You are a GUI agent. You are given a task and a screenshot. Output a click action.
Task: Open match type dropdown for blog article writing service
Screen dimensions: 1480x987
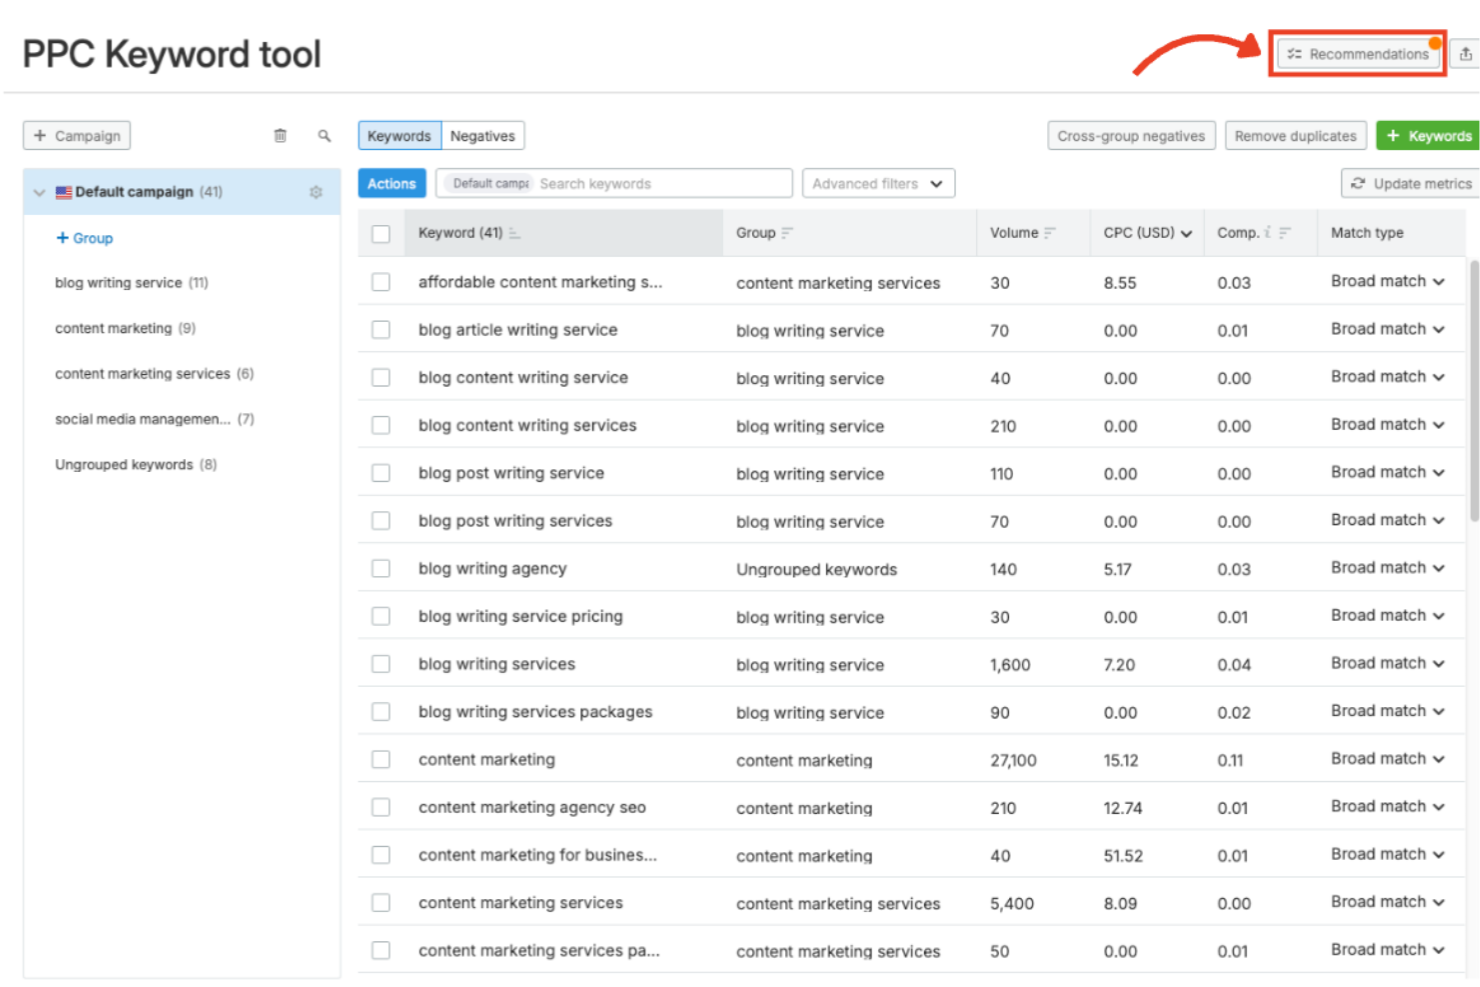coord(1388,329)
